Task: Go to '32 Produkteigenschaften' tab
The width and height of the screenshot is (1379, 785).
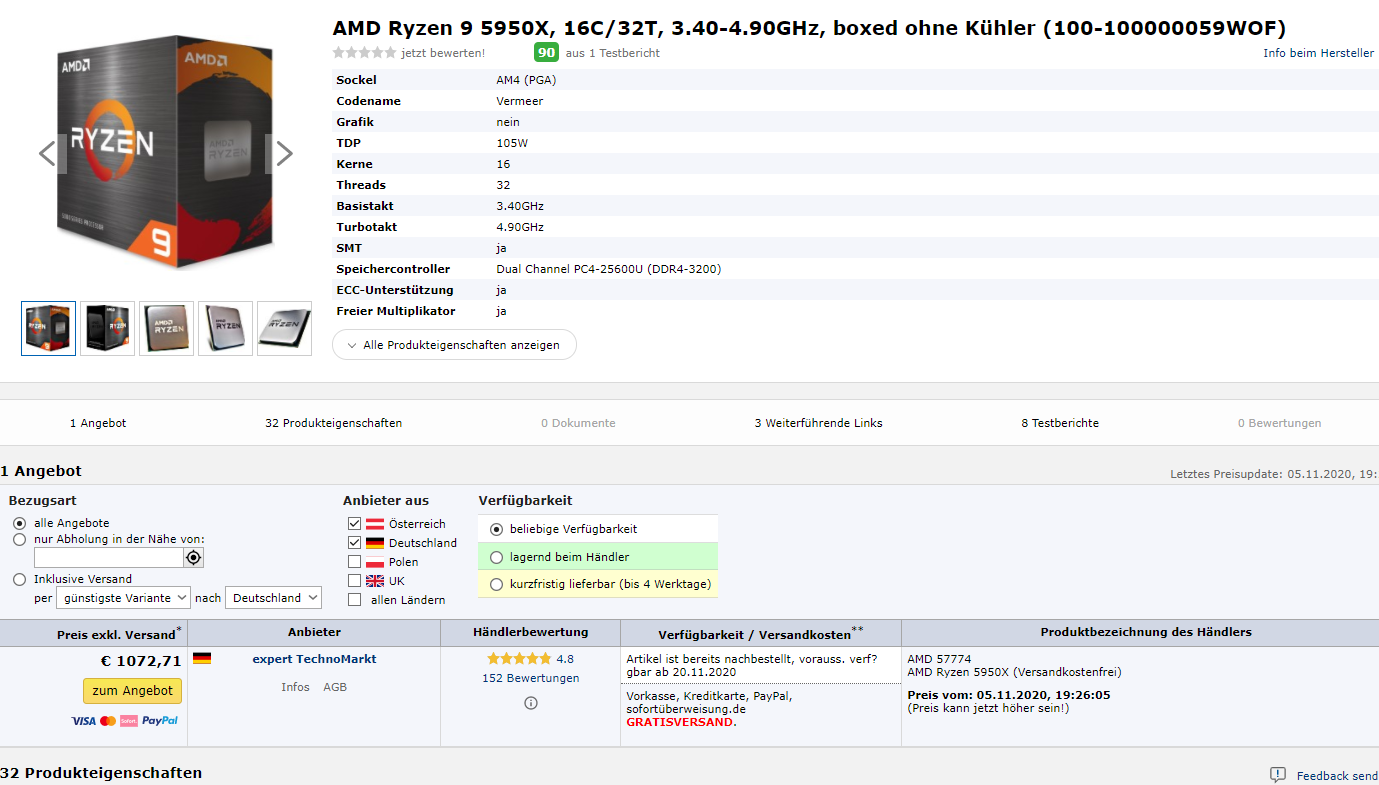Action: click(x=334, y=423)
